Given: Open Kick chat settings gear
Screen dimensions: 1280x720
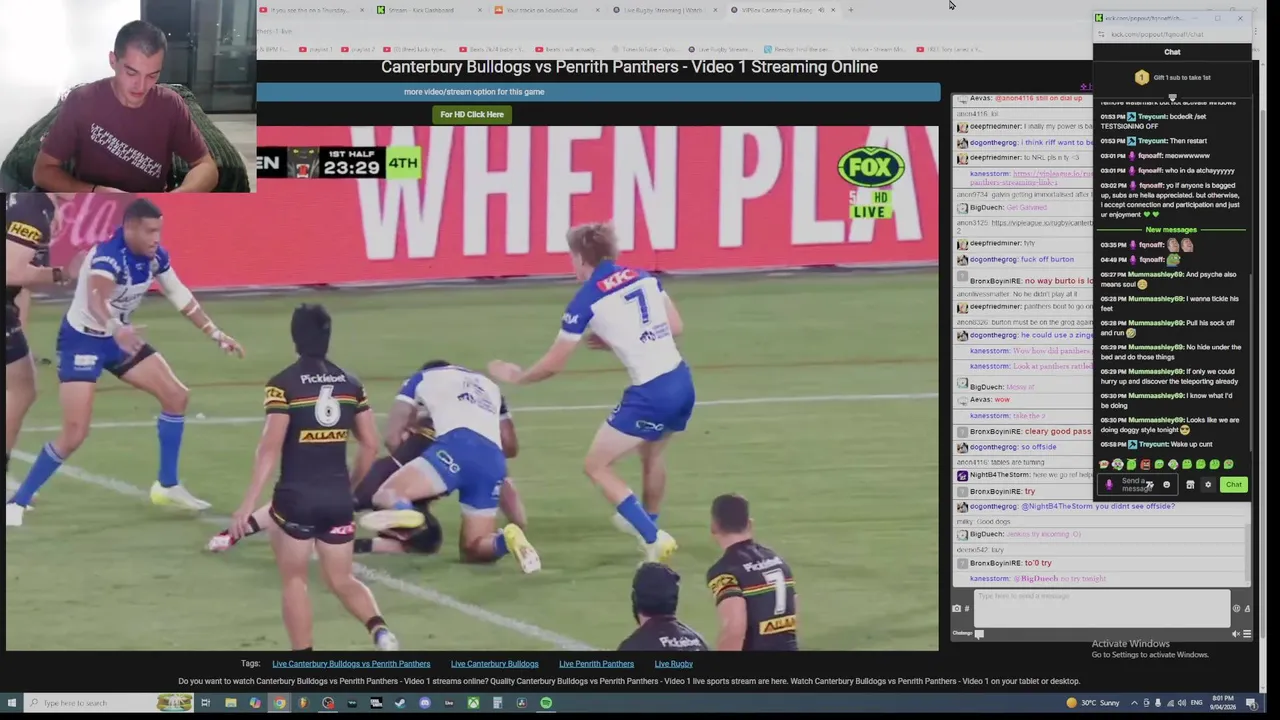Looking at the screenshot, I should tap(1207, 485).
